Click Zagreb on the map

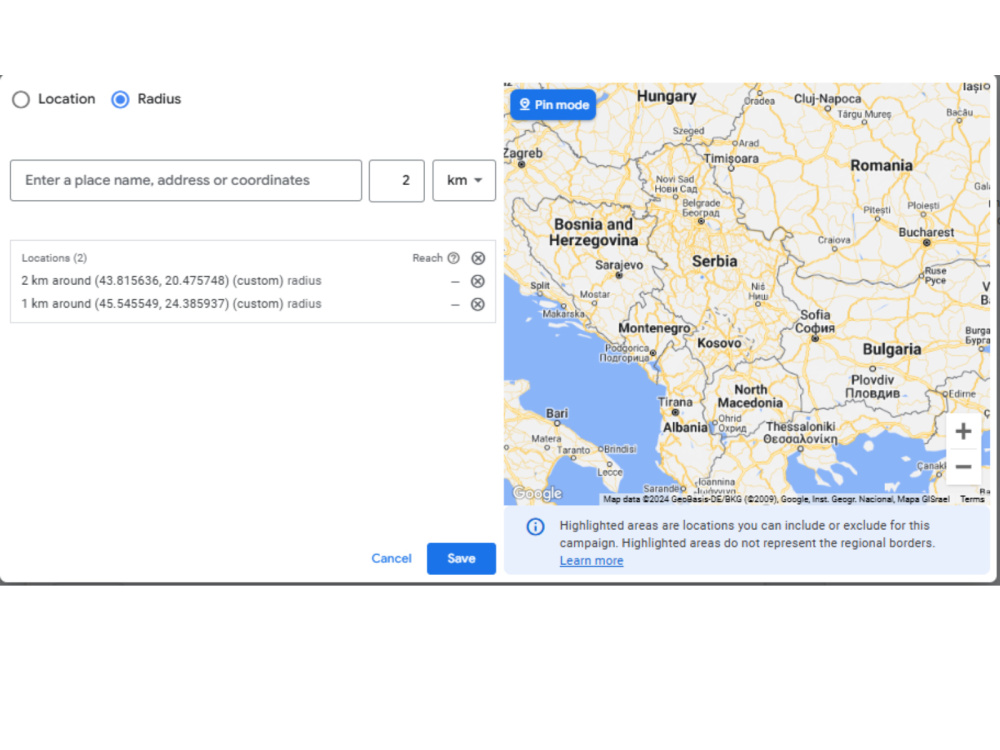coord(522,154)
